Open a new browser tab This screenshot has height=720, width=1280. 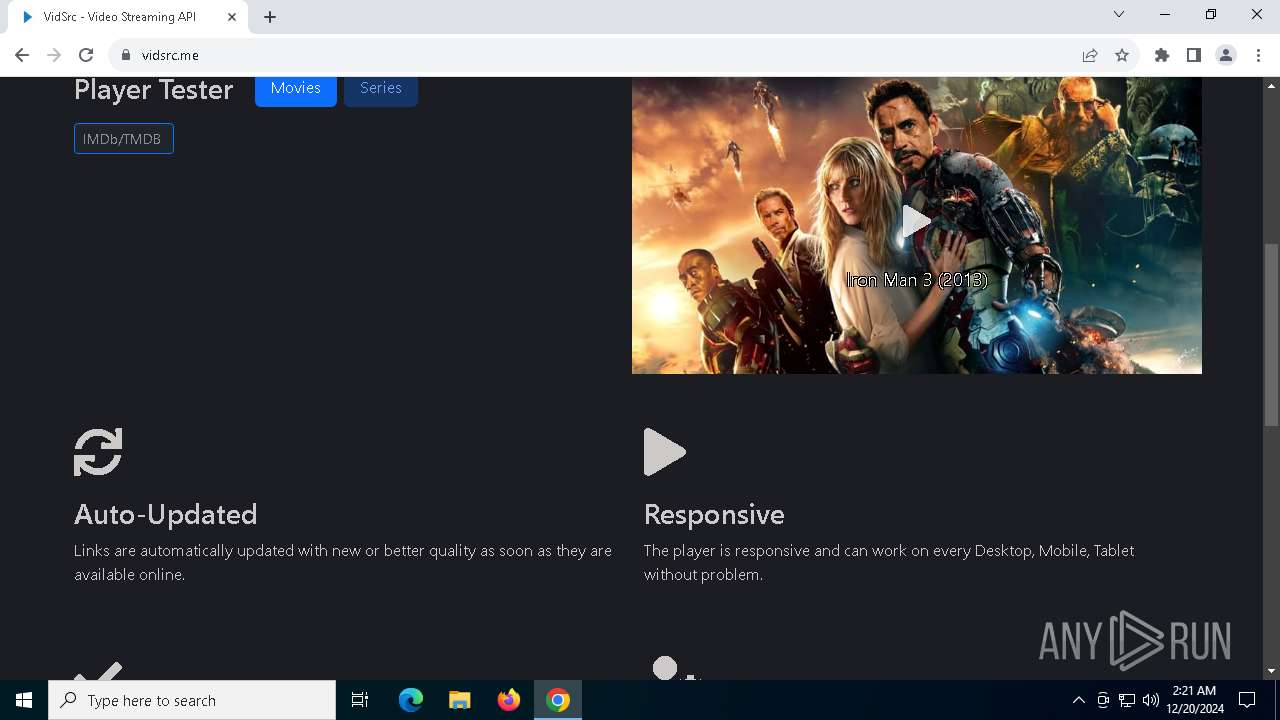coord(270,17)
